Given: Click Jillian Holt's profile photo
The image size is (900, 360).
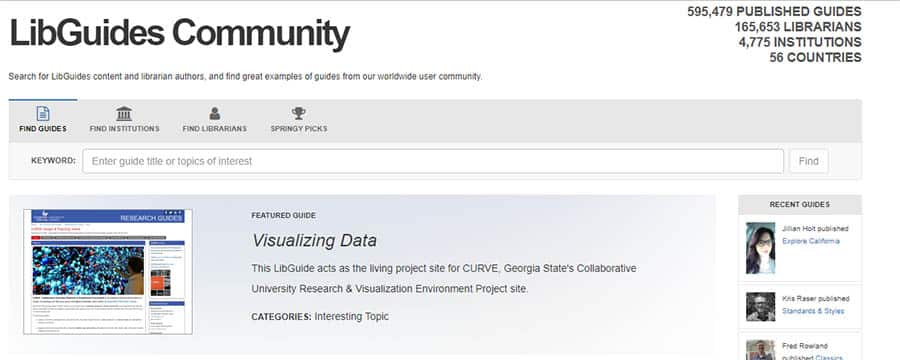Looking at the screenshot, I should [761, 248].
